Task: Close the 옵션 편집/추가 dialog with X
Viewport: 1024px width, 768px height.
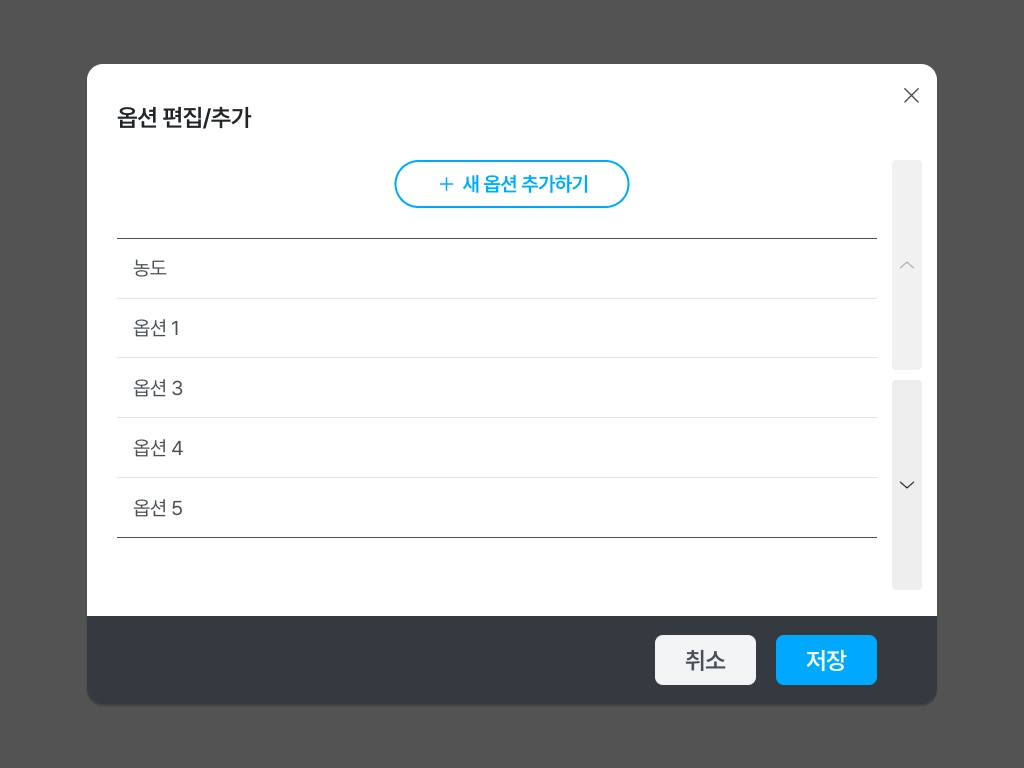Action: [911, 95]
